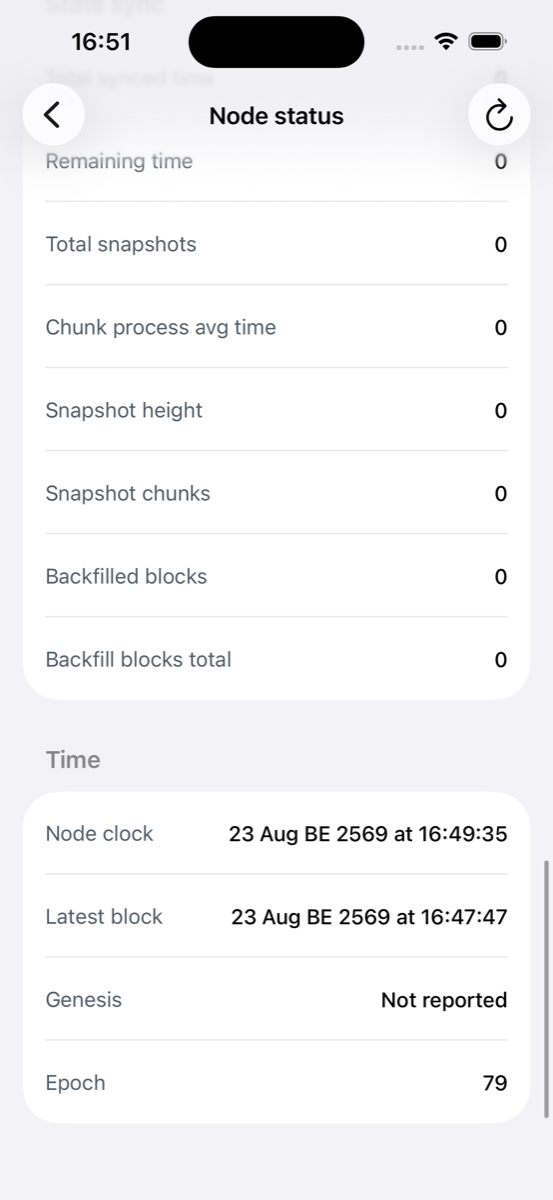Tap the battery indicator icon
The width and height of the screenshot is (553, 1200).
pyautogui.click(x=487, y=42)
